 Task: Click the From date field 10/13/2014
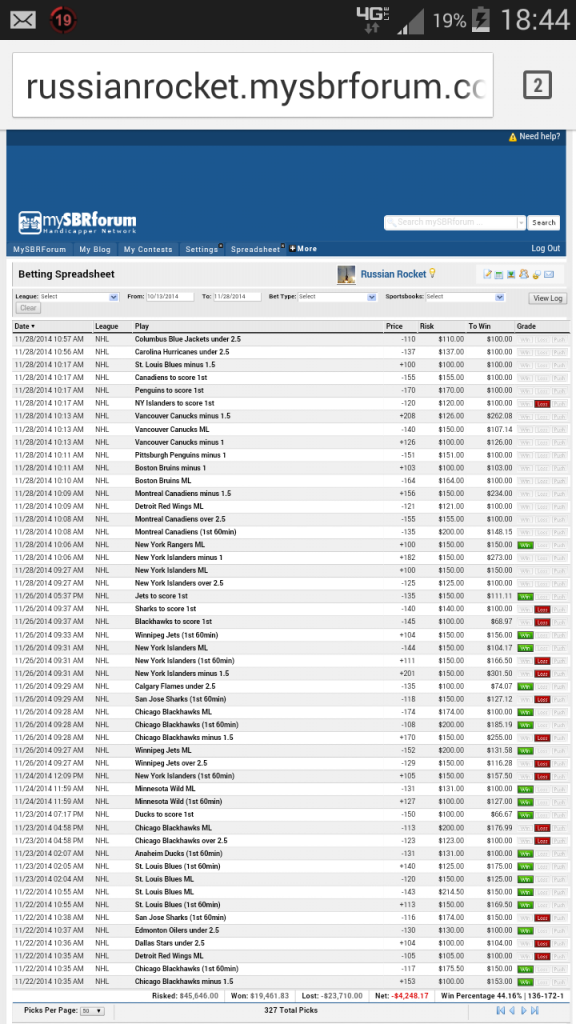[x=170, y=296]
